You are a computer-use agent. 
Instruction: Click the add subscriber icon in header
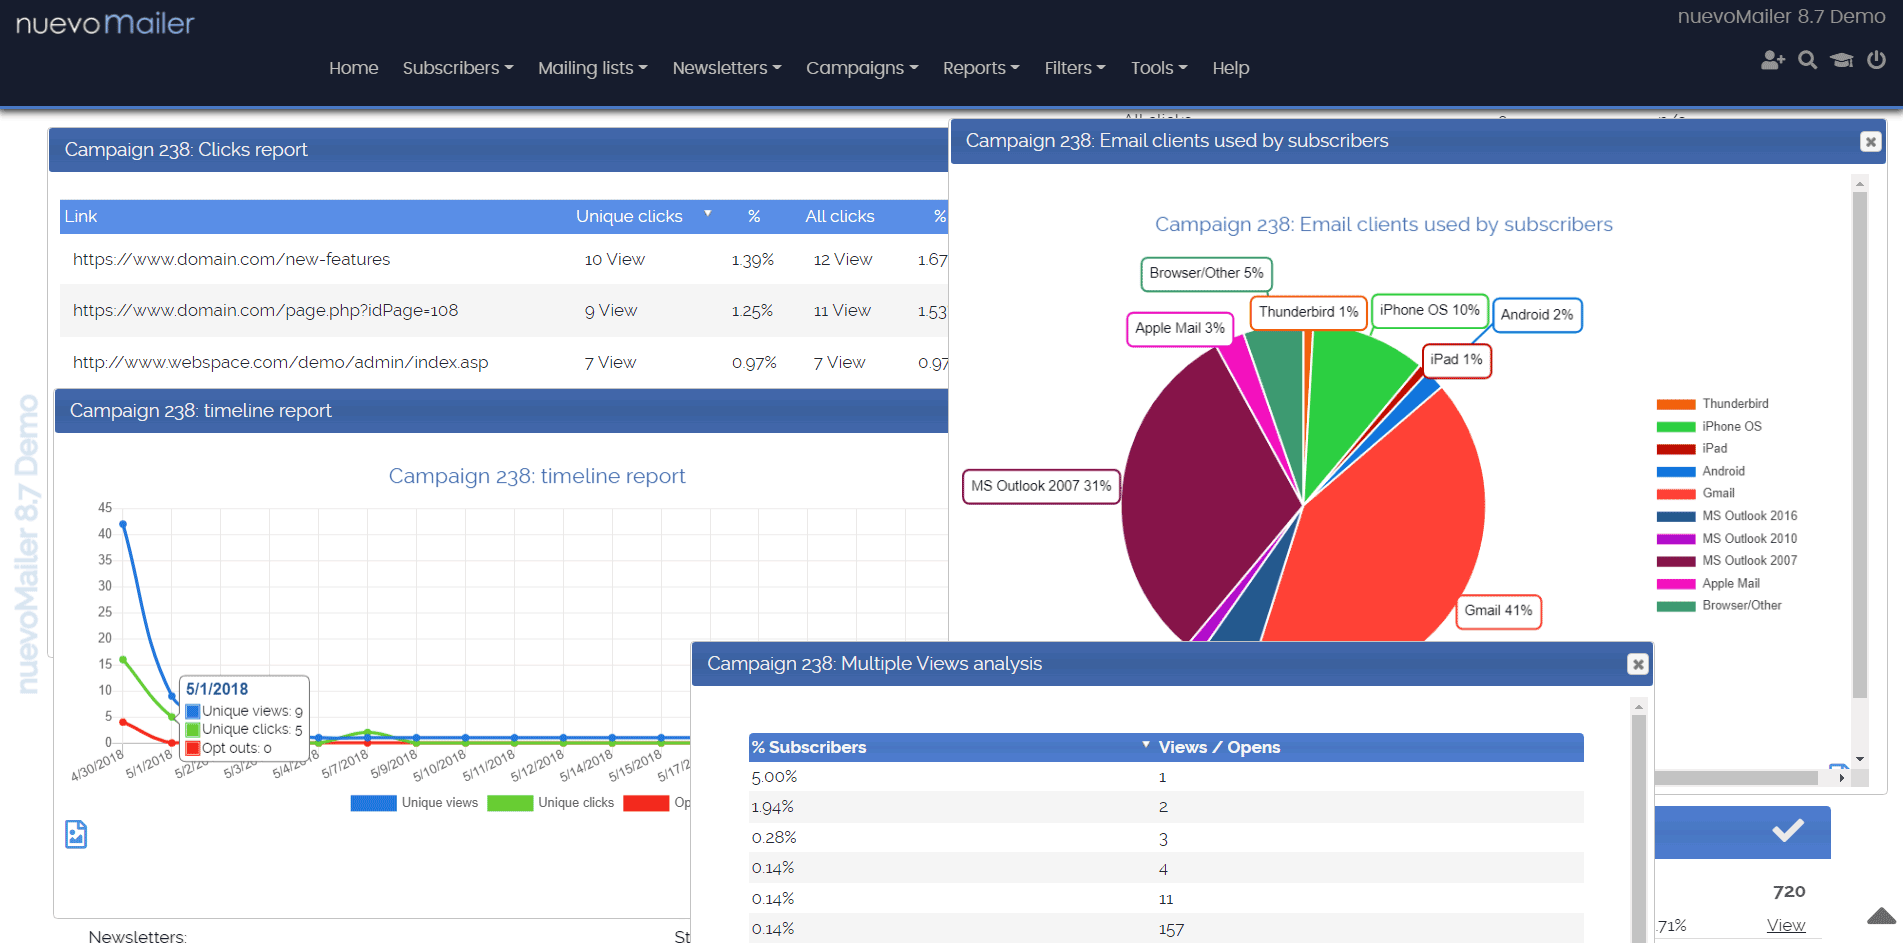coord(1772,61)
